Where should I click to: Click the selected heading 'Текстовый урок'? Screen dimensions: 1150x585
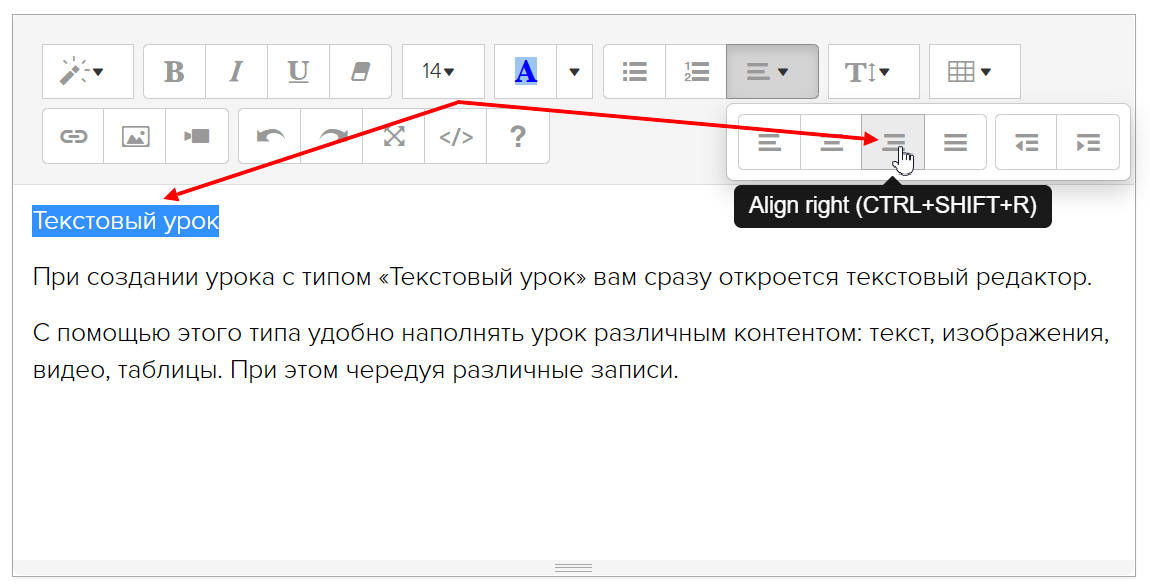pyautogui.click(x=125, y=221)
